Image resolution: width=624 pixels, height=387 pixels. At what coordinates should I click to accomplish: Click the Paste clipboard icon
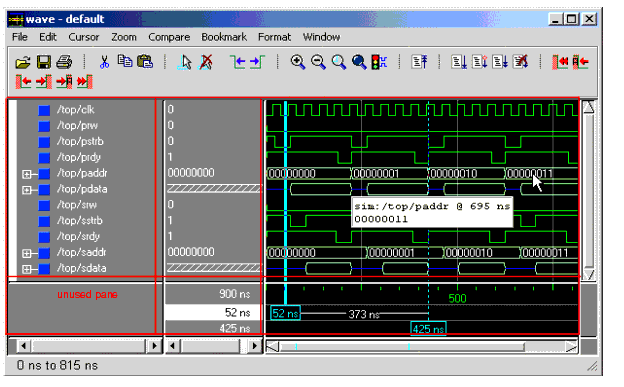click(x=145, y=62)
